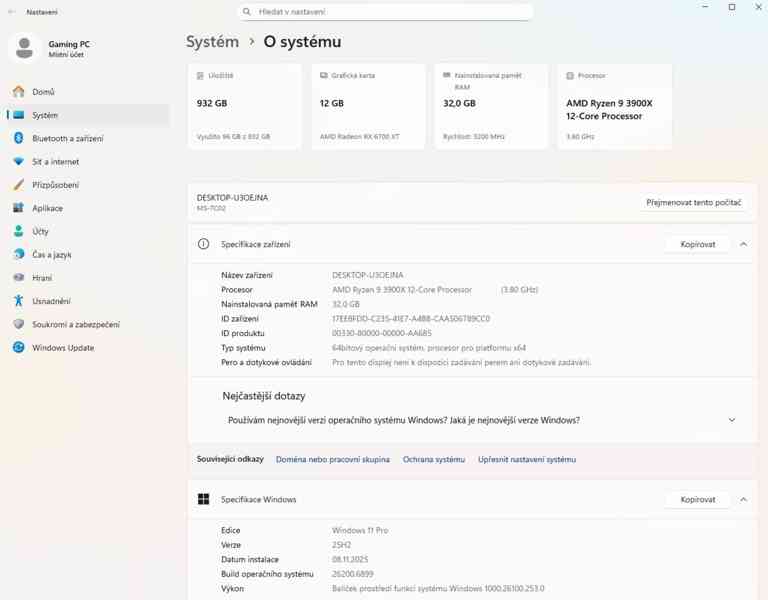The width and height of the screenshot is (768, 600).
Task: Click the Systém monitor icon in sidebar
Action: pos(19,115)
